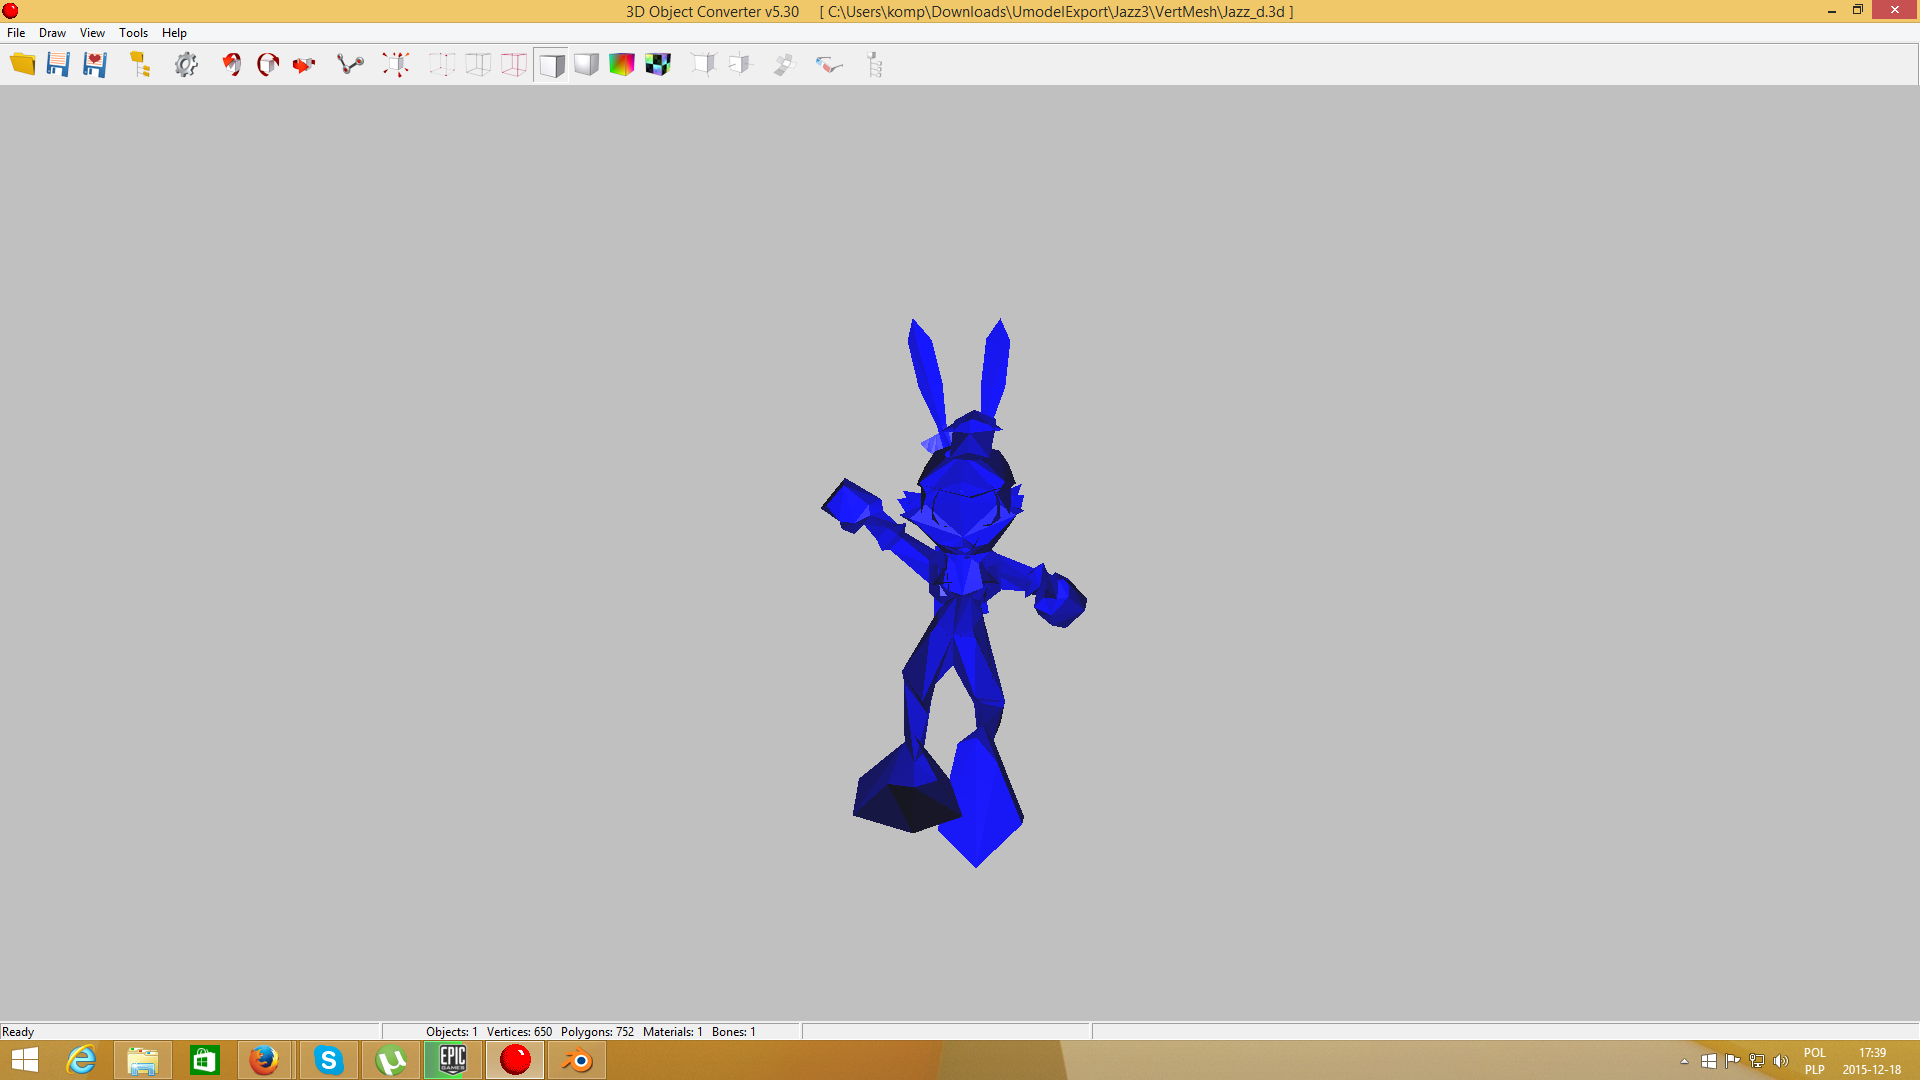Open the Help menu
Image resolution: width=1920 pixels, height=1080 pixels.
pyautogui.click(x=174, y=33)
